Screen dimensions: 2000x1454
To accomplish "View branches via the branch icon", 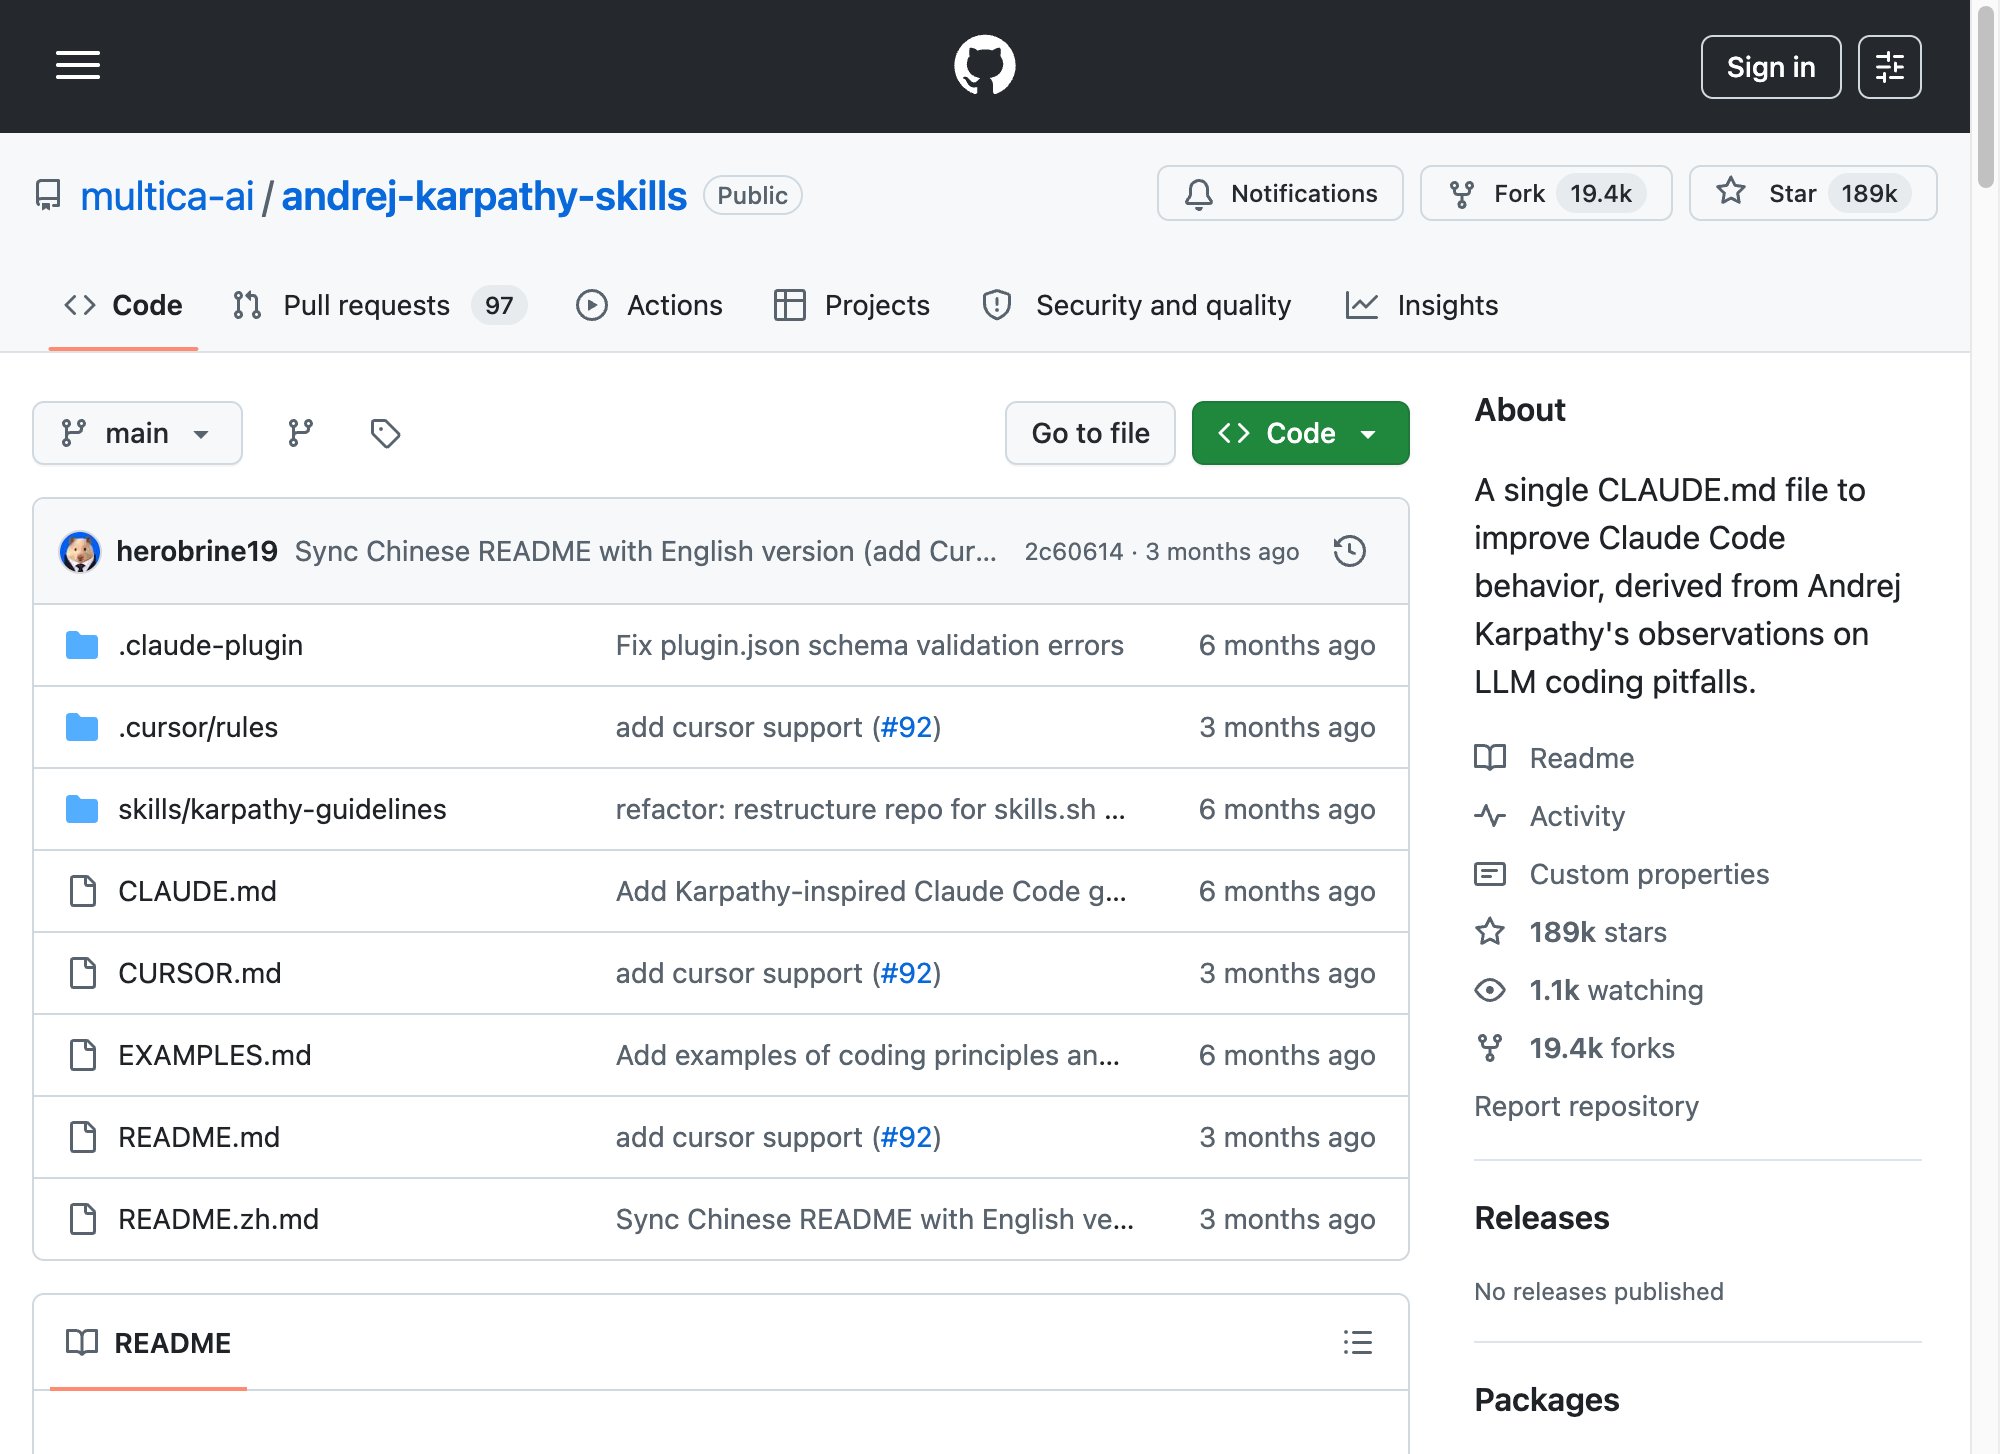I will pyautogui.click(x=300, y=433).
